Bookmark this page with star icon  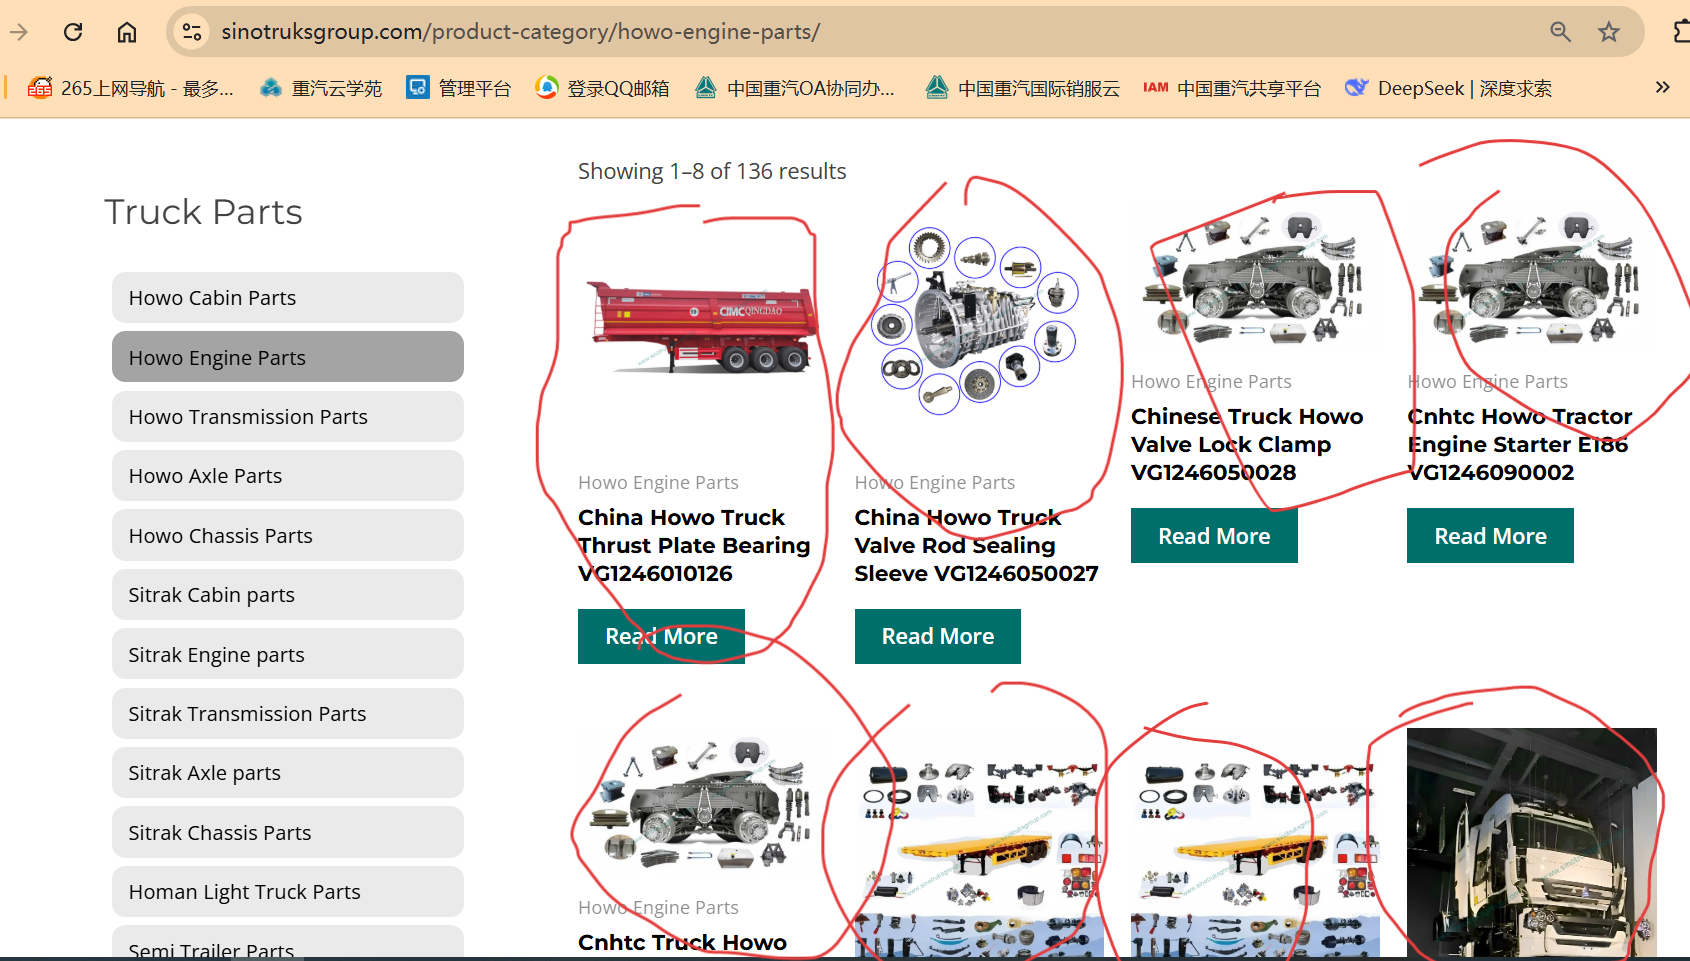(x=1608, y=32)
